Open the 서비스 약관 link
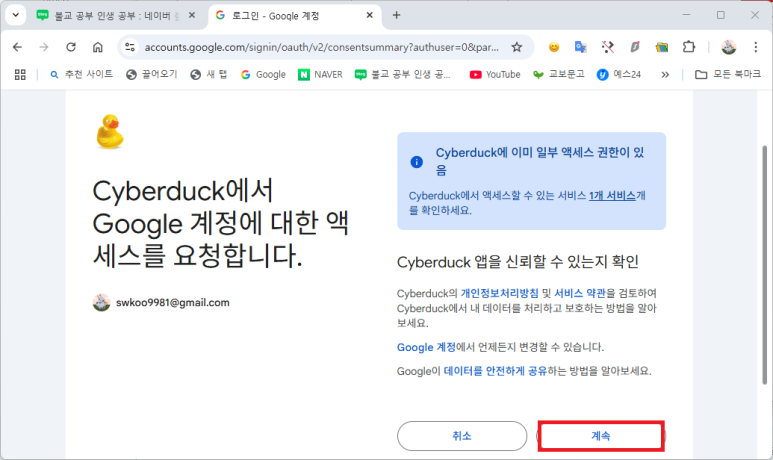Image resolution: width=773 pixels, height=460 pixels. (x=580, y=293)
